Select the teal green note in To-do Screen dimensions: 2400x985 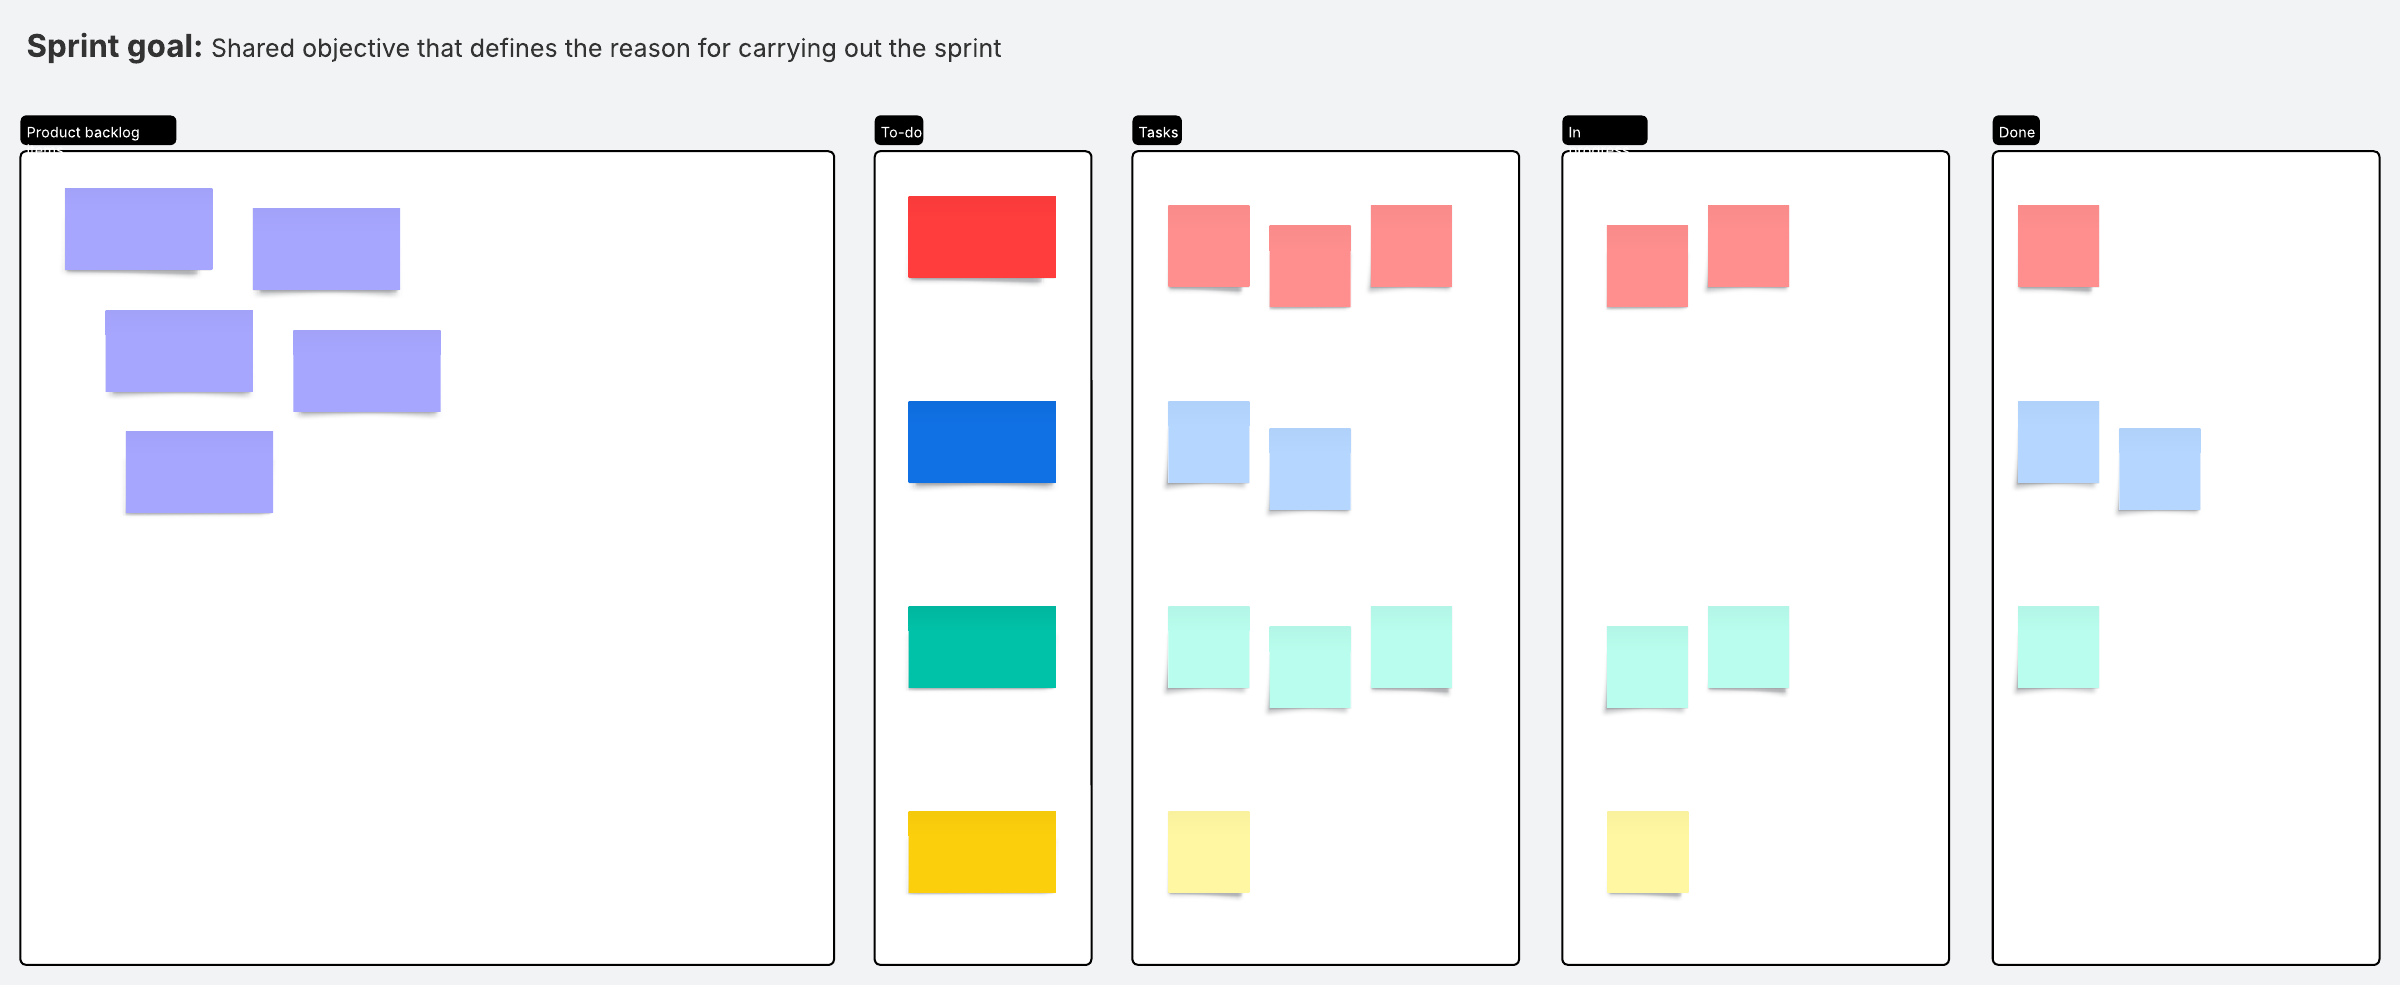pyautogui.click(x=981, y=647)
